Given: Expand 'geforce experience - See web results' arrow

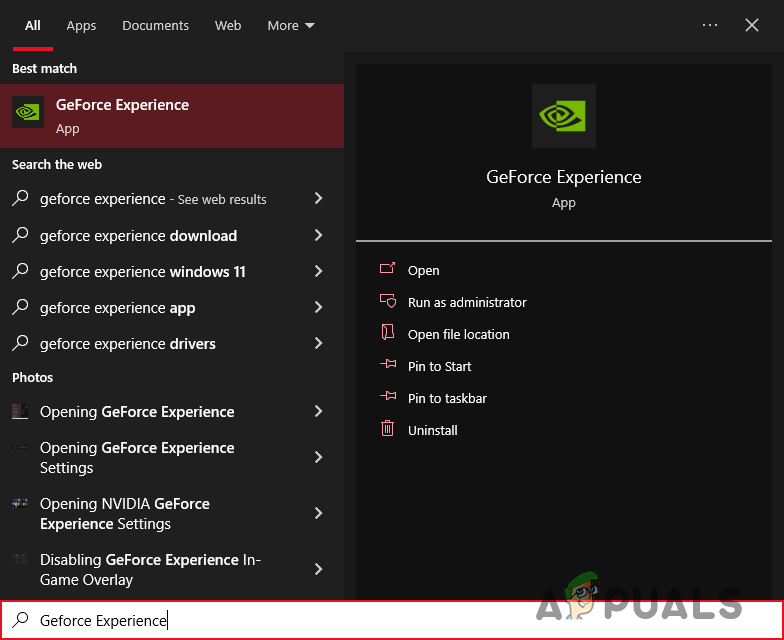Looking at the screenshot, I should pos(318,198).
